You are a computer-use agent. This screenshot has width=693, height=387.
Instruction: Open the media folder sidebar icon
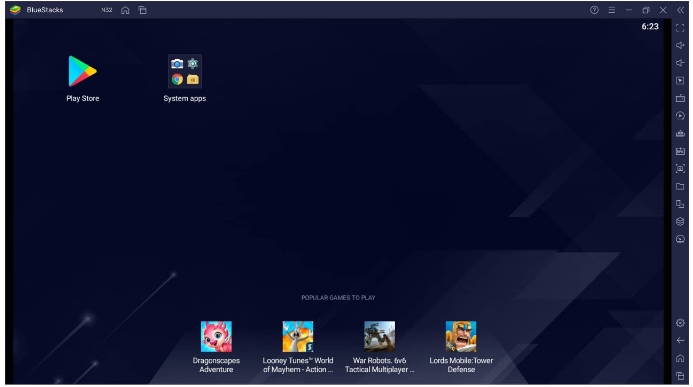click(x=680, y=186)
